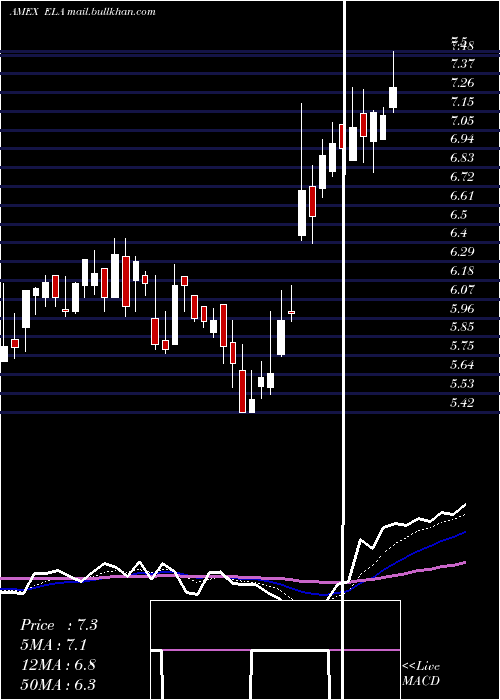Screen dimensions: 500x700
Task: Click the 5.96 price axis label
Action: 462,309
